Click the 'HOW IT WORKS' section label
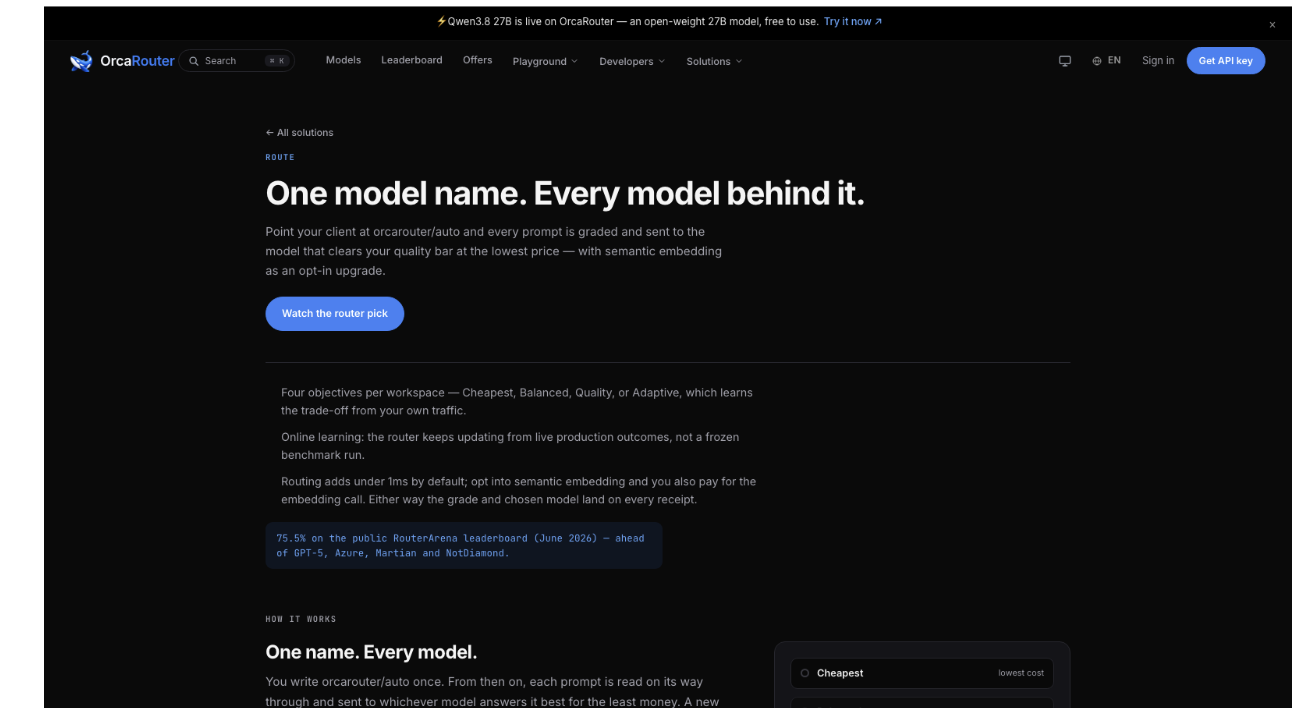The image size is (1308, 728). 301,619
